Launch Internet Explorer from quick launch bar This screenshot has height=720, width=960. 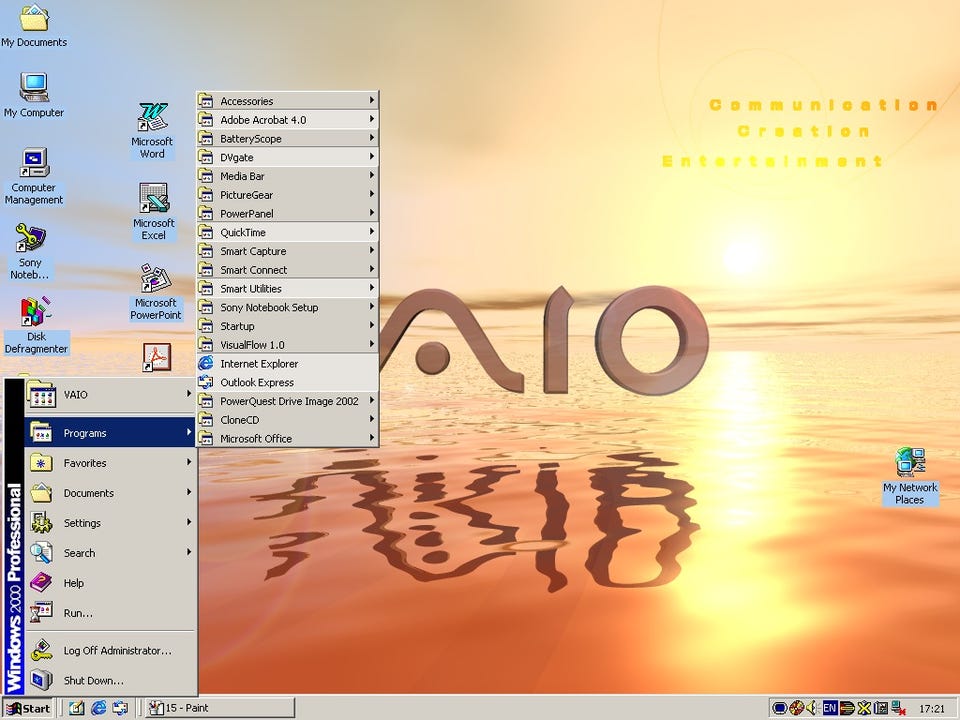click(99, 708)
